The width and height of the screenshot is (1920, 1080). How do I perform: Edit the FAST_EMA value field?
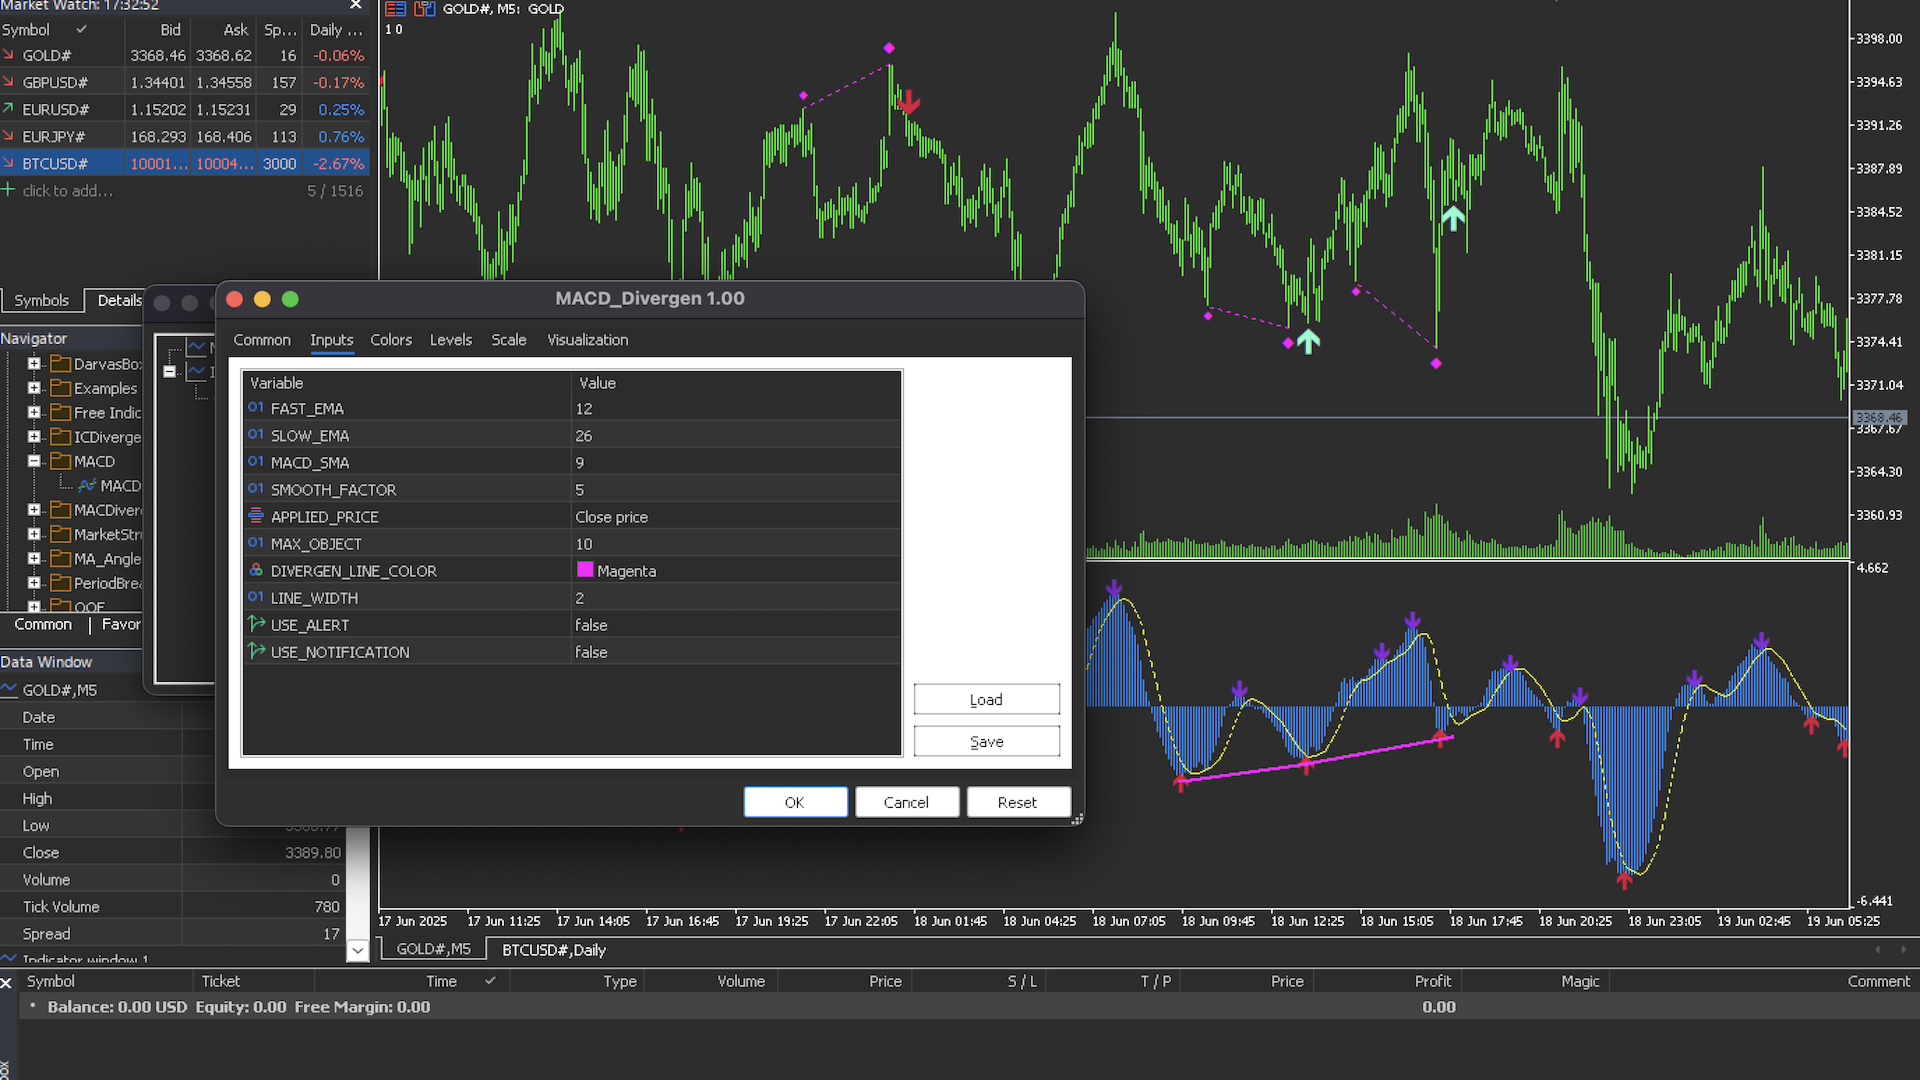(x=736, y=409)
